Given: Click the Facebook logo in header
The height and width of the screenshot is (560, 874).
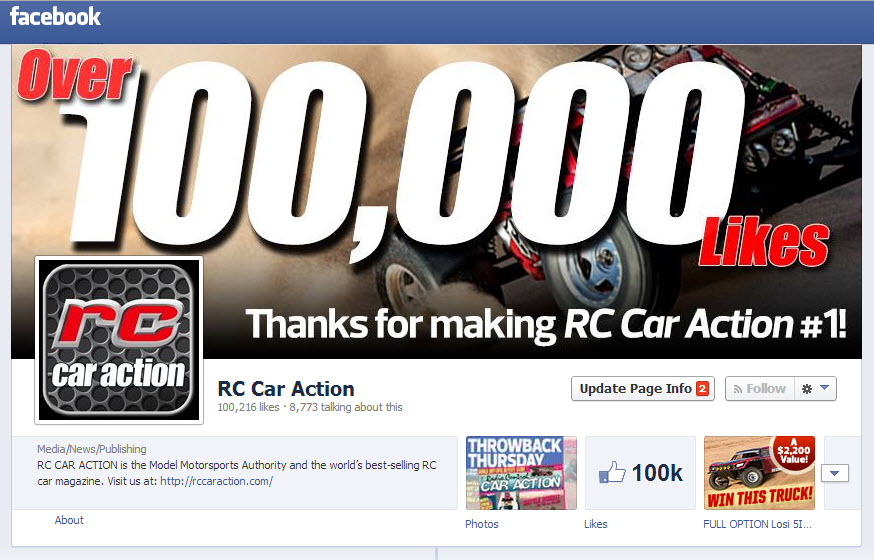Looking at the screenshot, I should 55,16.
